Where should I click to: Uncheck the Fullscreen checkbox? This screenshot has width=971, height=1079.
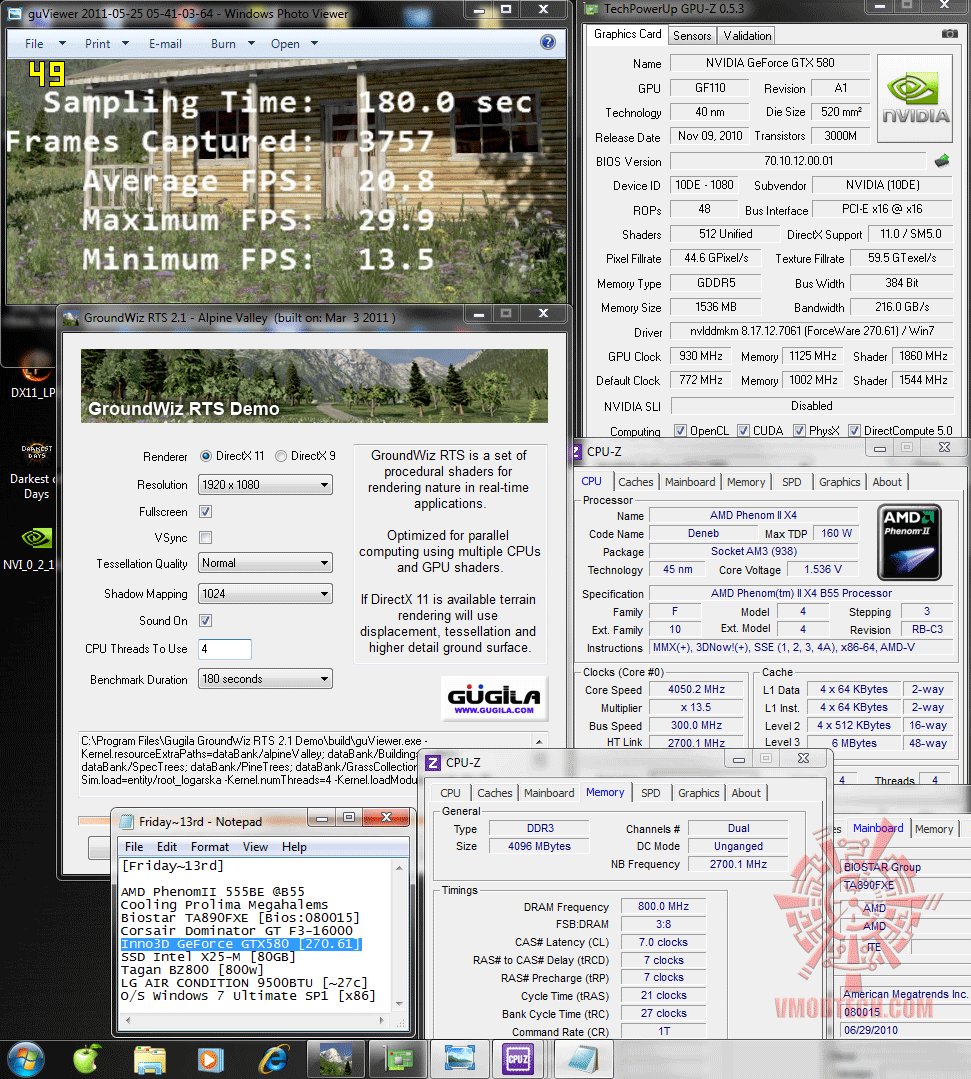click(x=205, y=511)
